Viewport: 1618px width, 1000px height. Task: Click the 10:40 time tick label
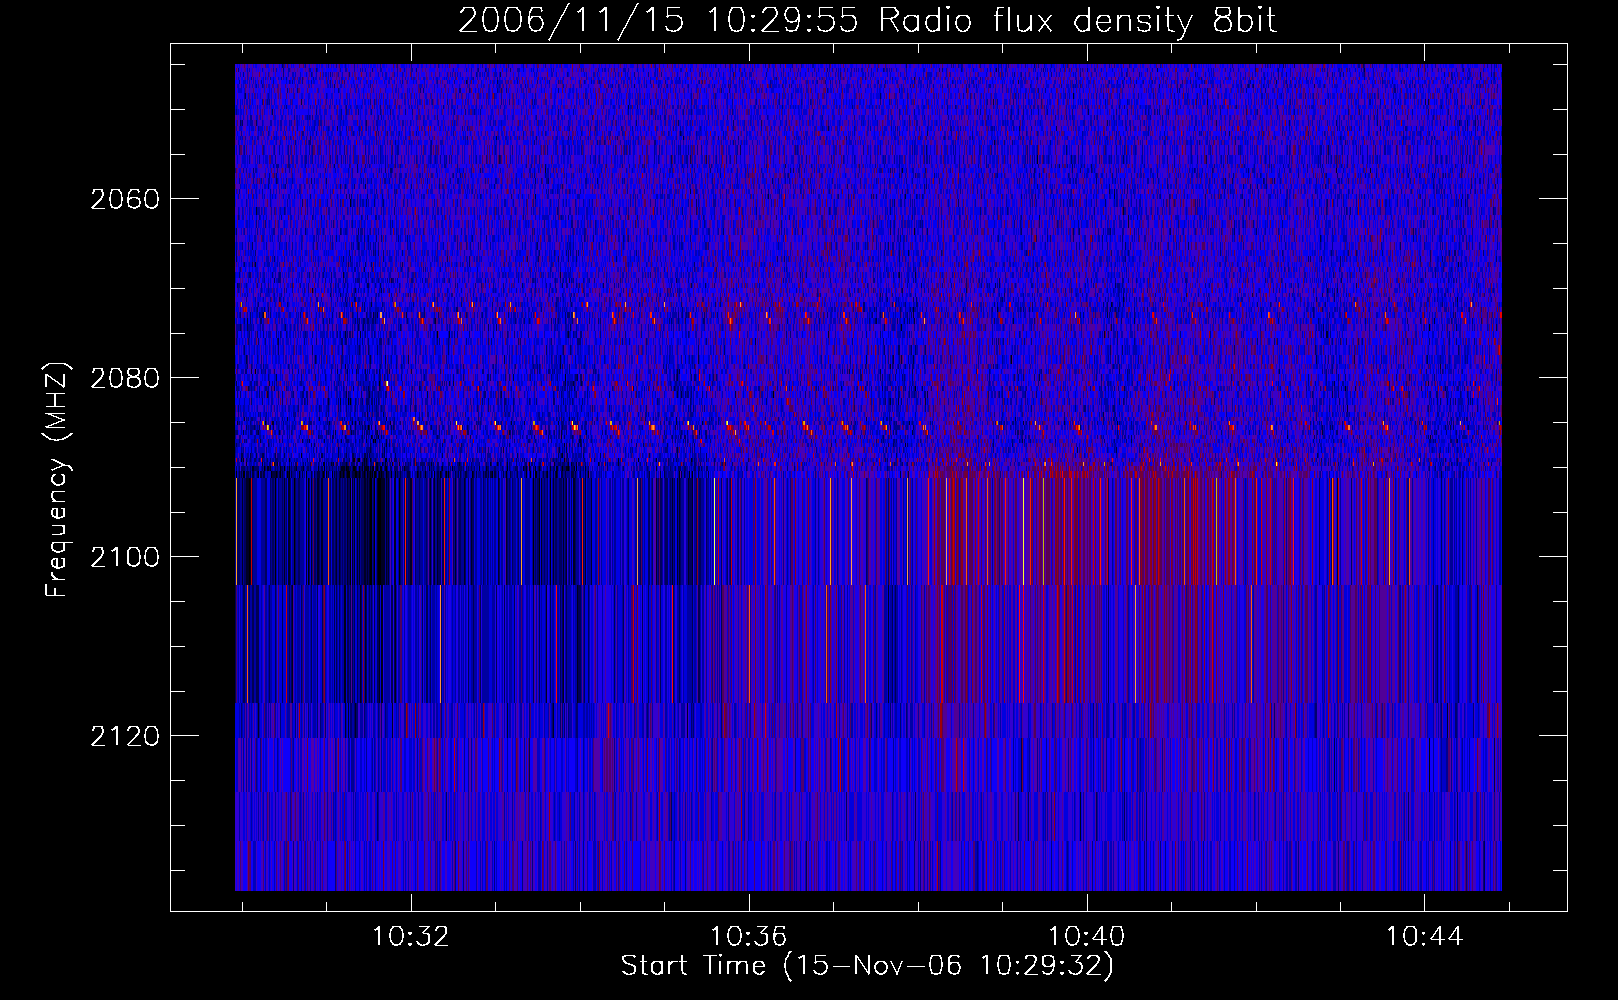coord(1086,937)
